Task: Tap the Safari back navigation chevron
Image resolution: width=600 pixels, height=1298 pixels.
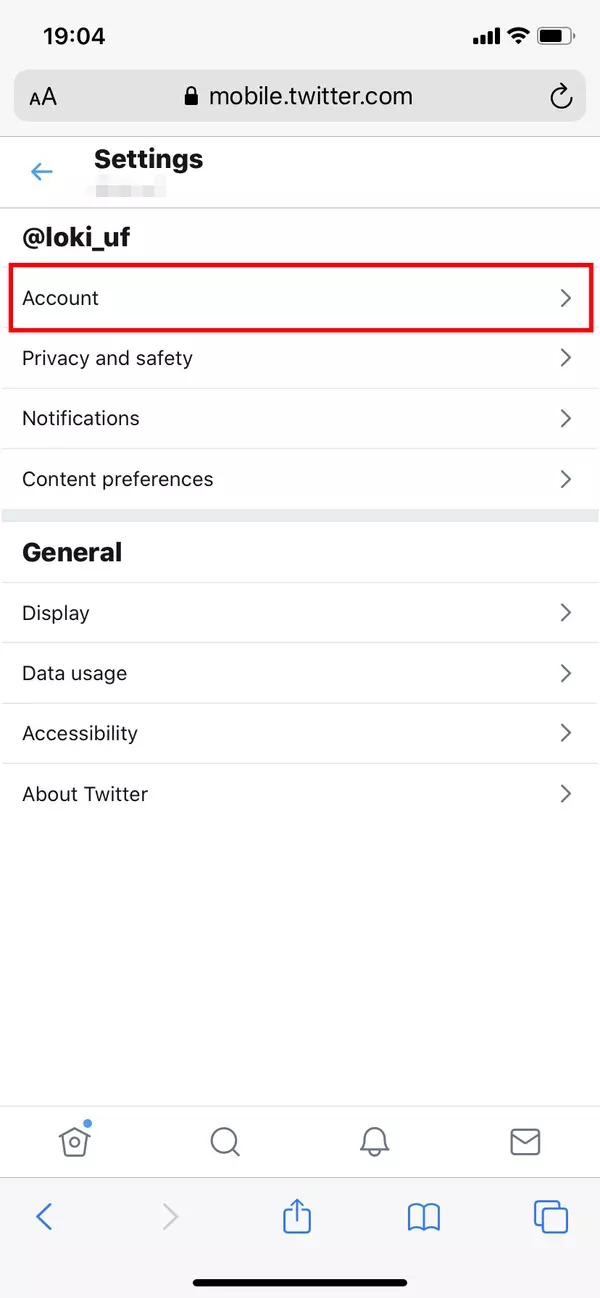Action: point(44,1217)
